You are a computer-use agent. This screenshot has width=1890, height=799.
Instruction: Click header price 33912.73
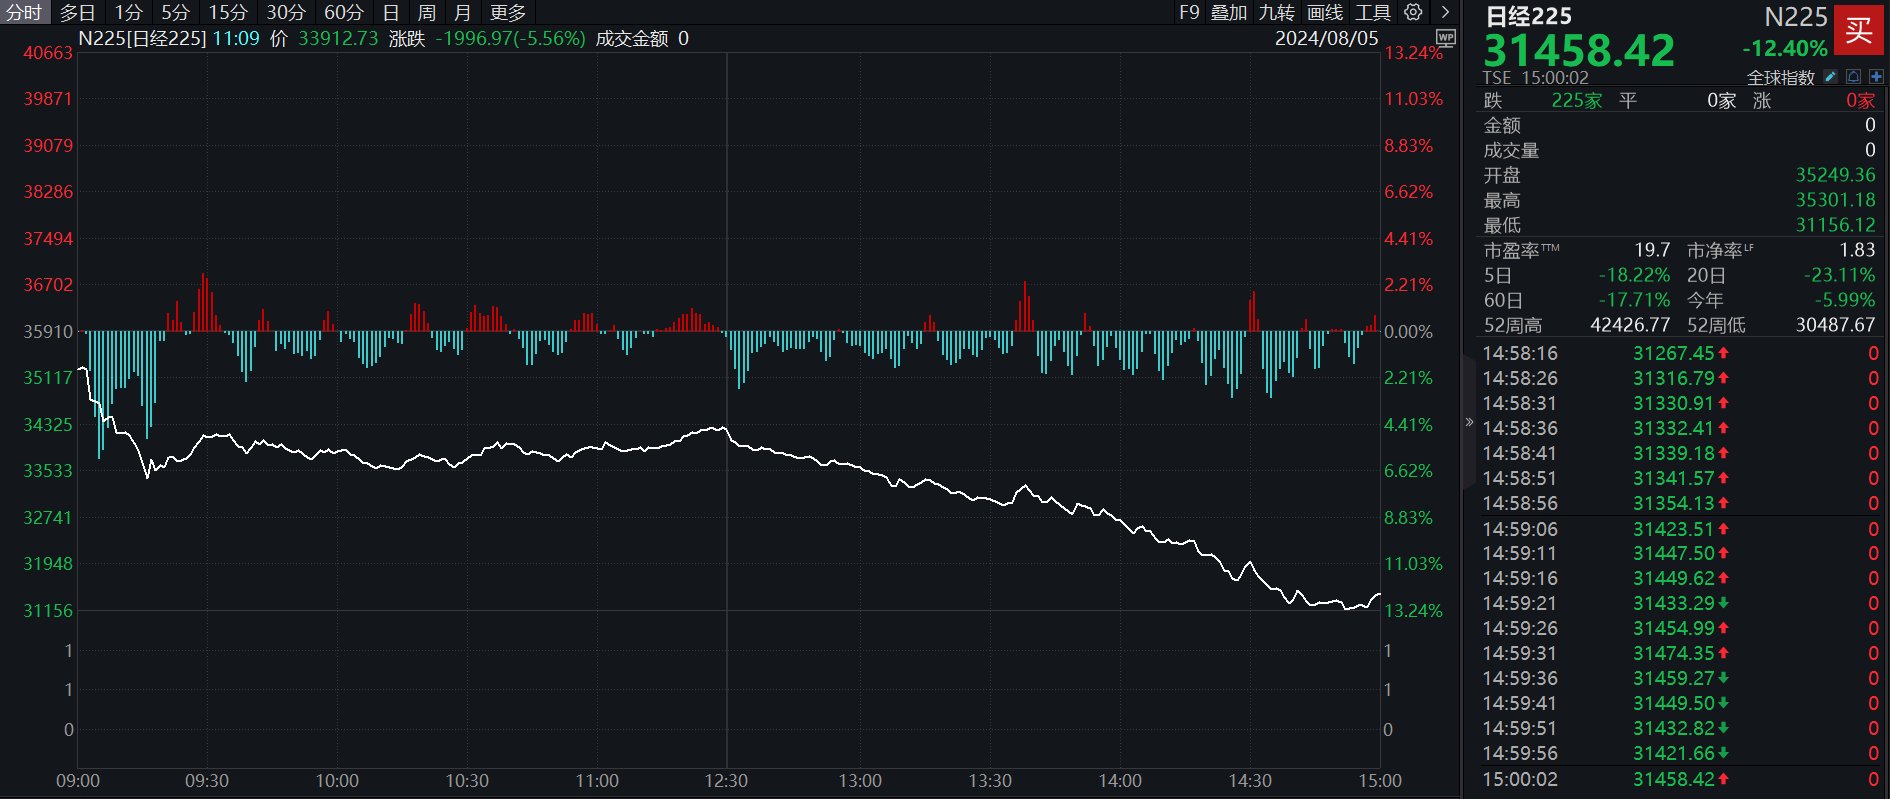click(338, 38)
